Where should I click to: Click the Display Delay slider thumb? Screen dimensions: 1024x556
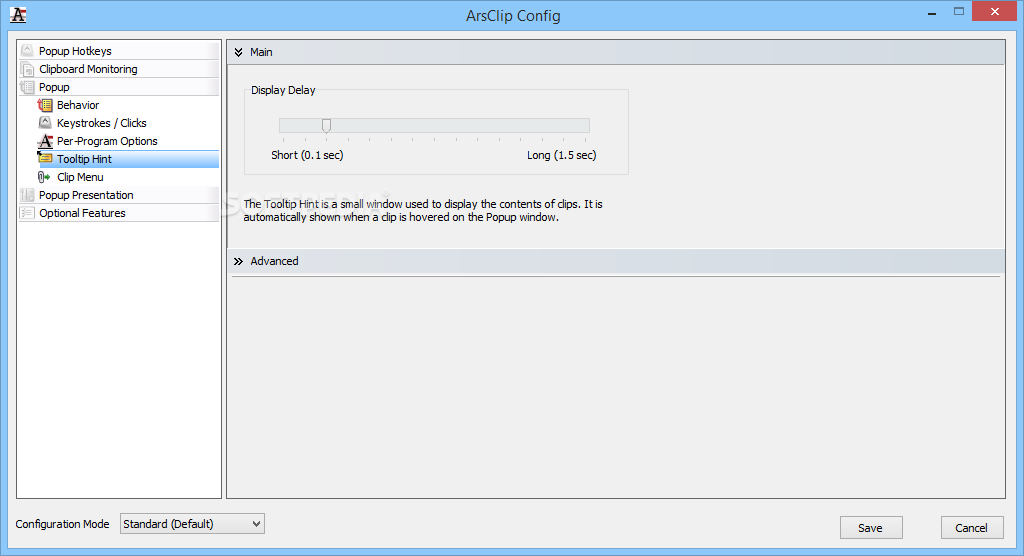[327, 125]
